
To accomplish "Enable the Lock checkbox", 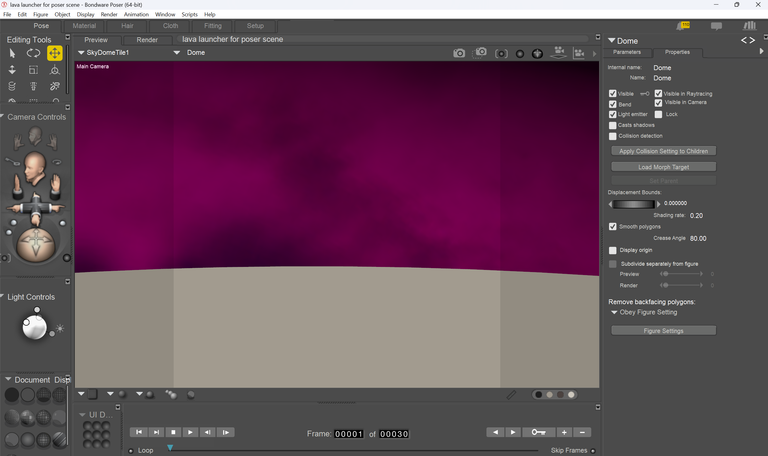I will (x=658, y=114).
